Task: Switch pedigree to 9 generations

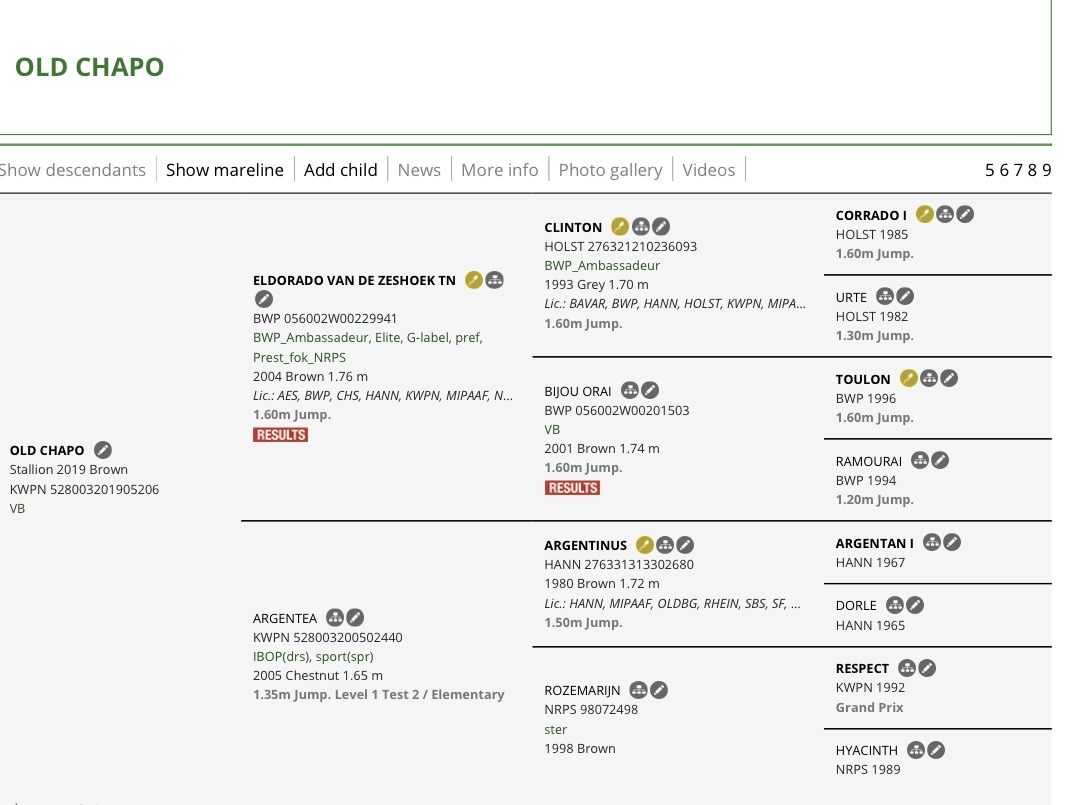Action: 1046,170
